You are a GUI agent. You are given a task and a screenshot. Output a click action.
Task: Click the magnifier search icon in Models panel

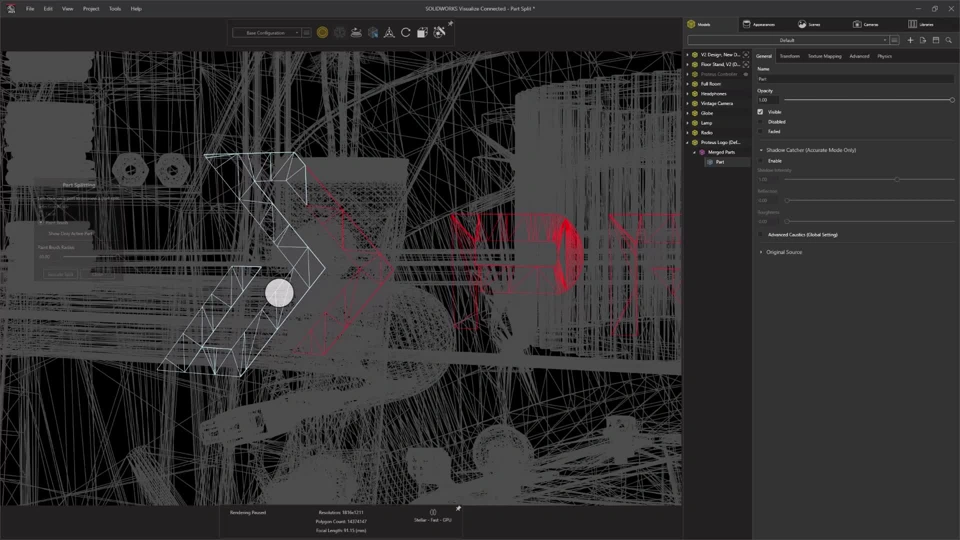click(949, 41)
